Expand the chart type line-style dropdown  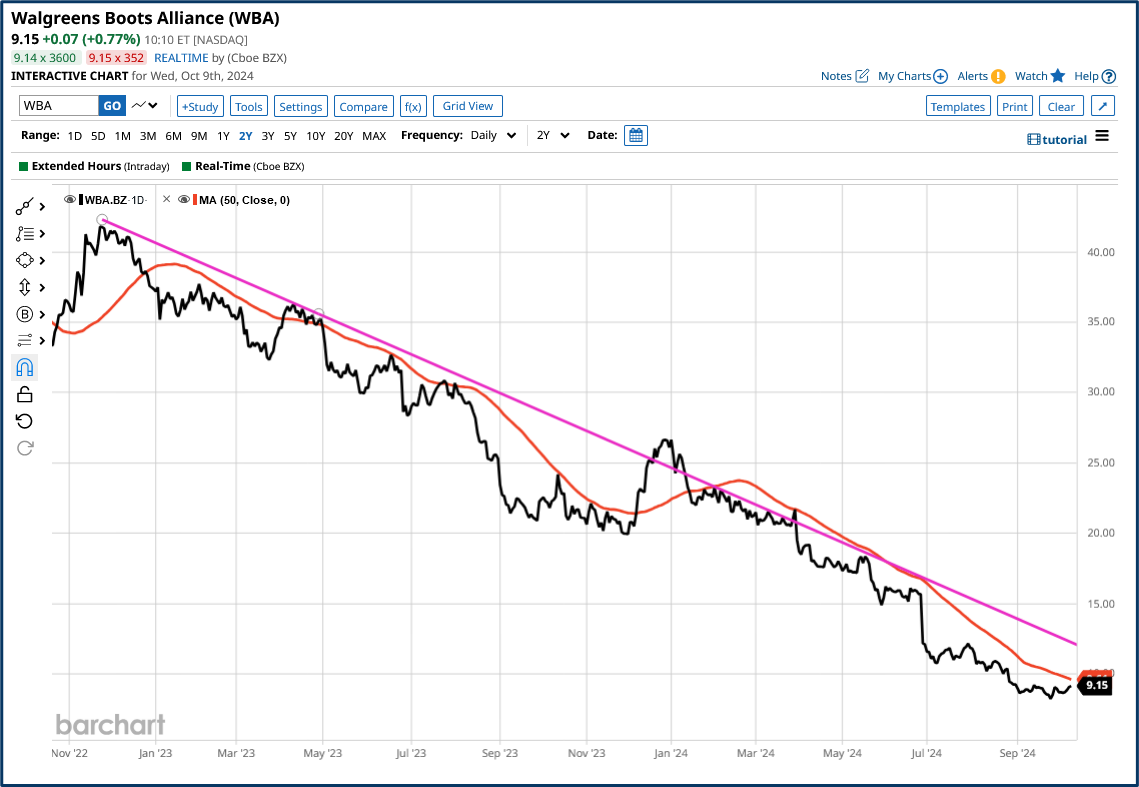[146, 106]
